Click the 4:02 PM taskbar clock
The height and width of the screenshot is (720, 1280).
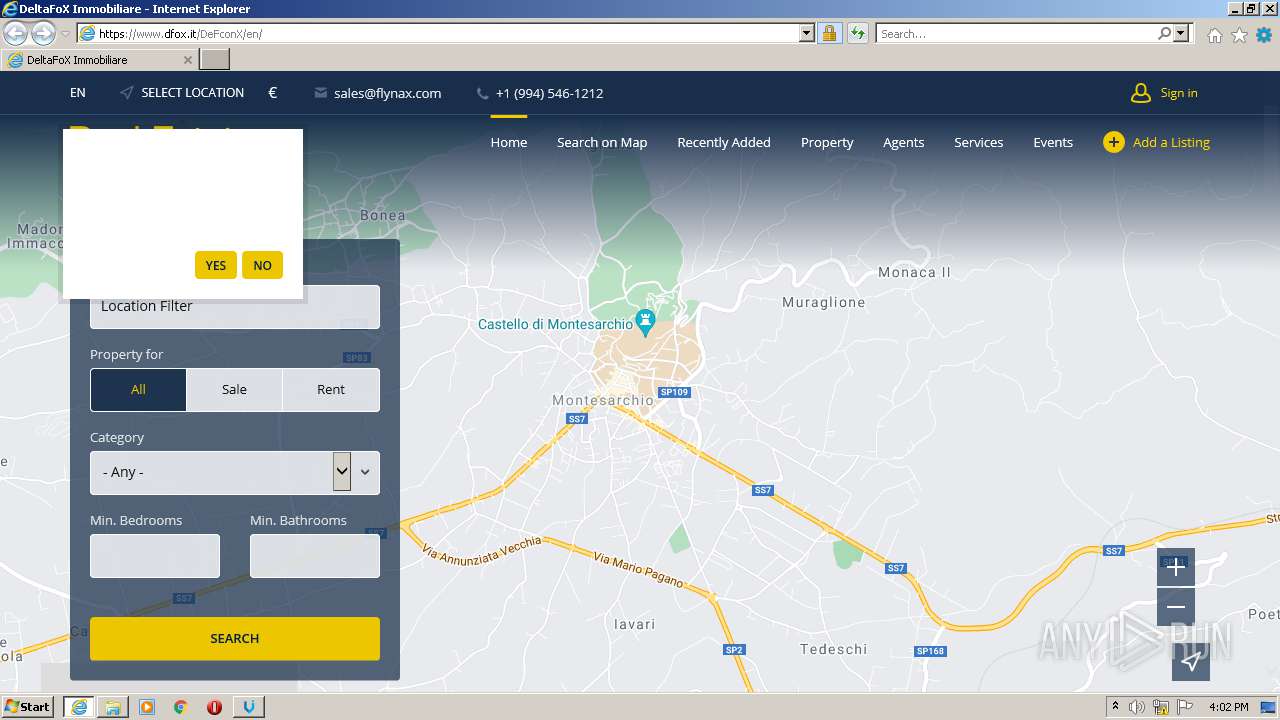(x=1228, y=707)
